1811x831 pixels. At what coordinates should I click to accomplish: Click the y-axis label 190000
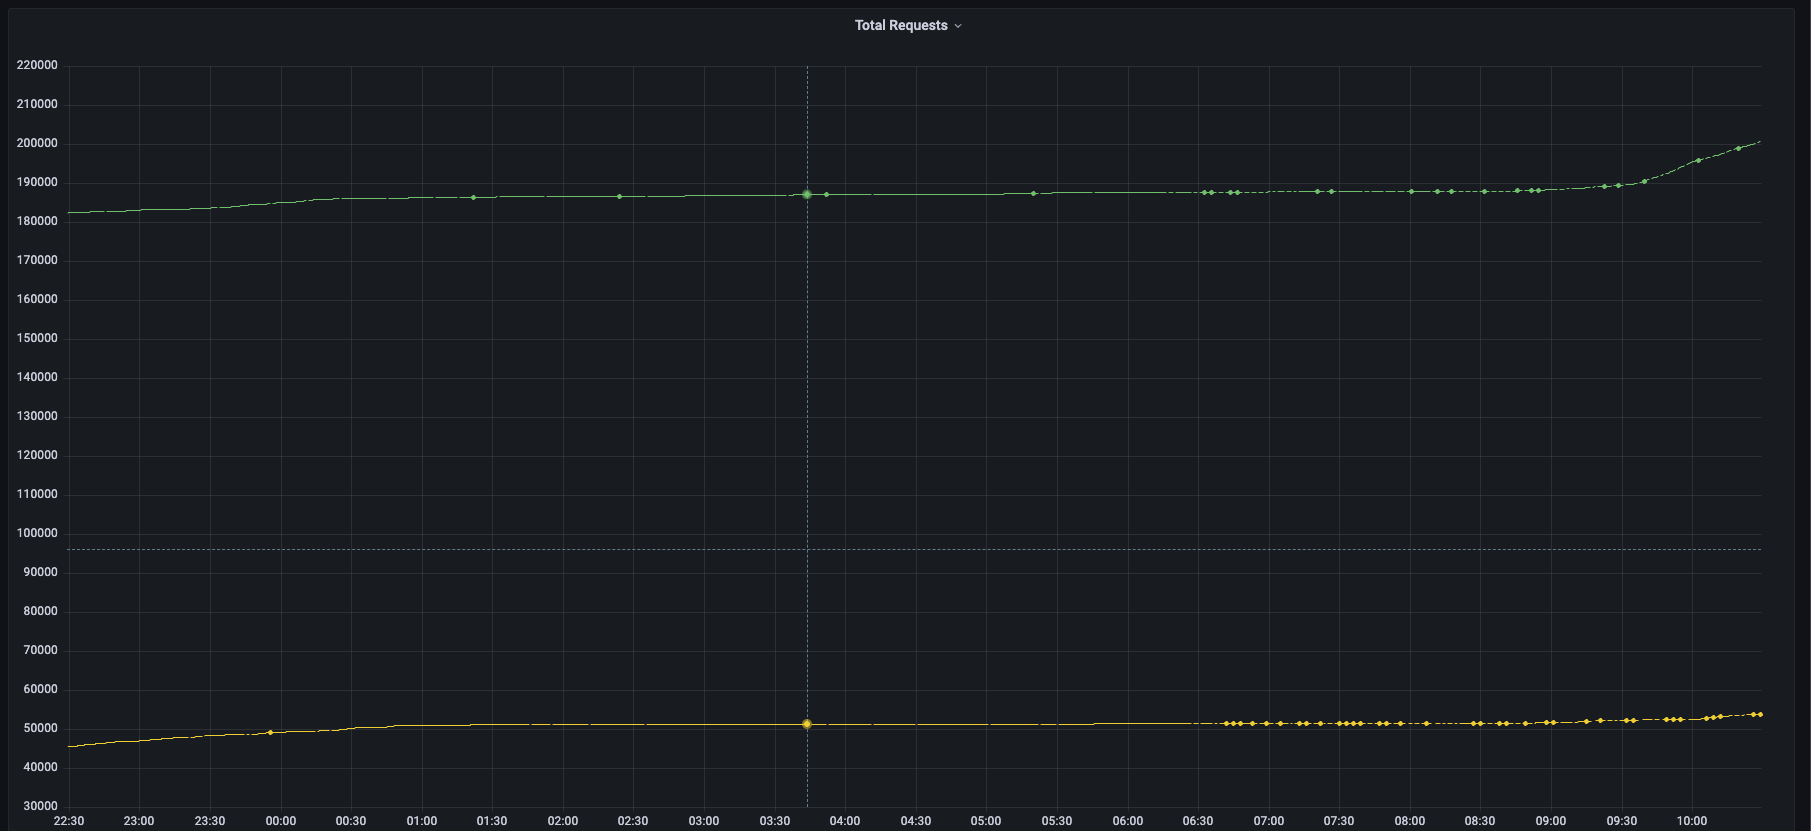coord(37,182)
